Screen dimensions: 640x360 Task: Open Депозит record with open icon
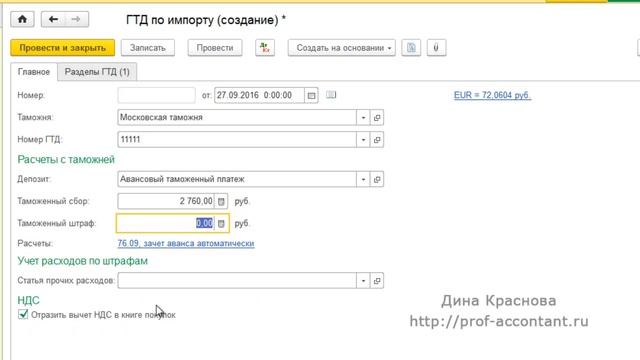pyautogui.click(x=377, y=179)
